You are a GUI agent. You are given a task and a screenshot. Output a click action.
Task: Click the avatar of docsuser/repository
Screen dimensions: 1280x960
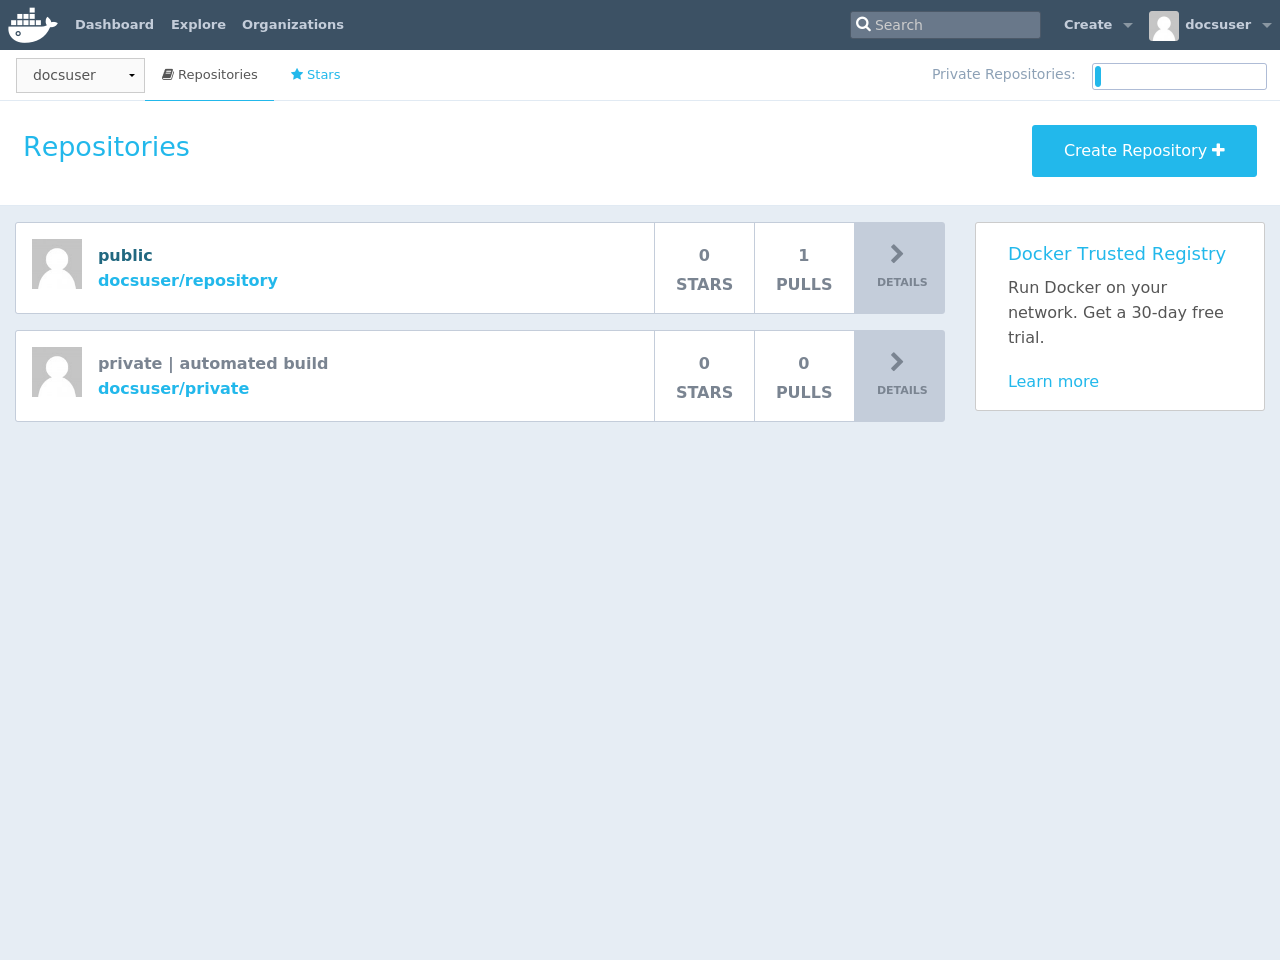click(x=57, y=264)
